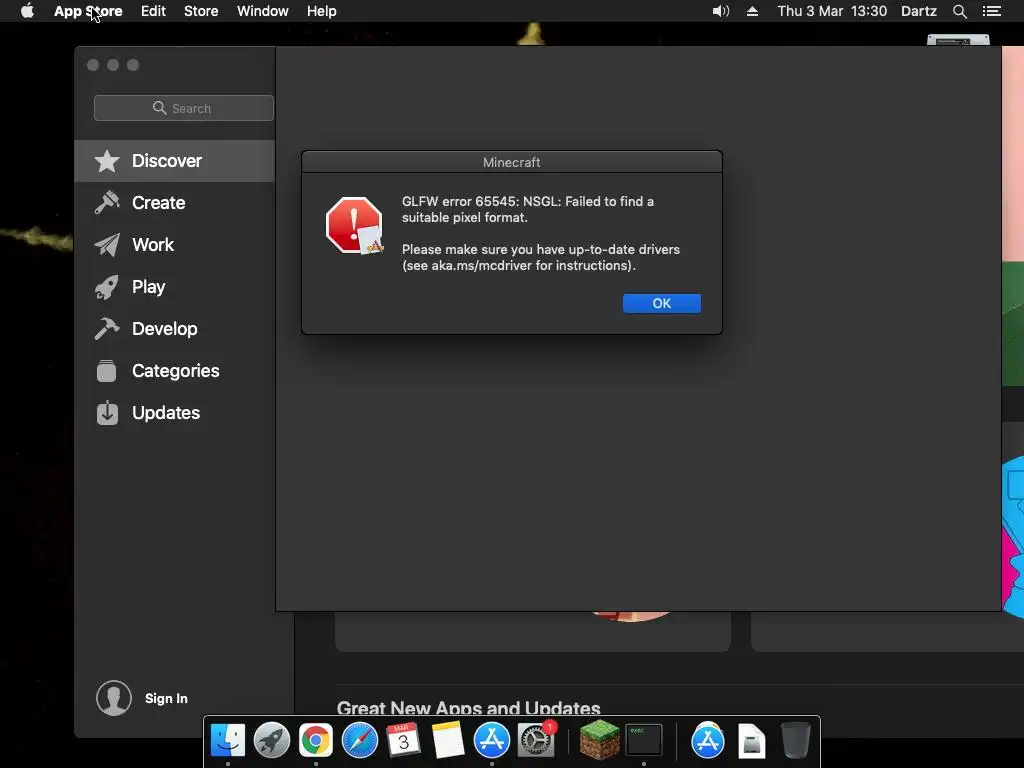Viewport: 1024px width, 768px height.
Task: Click the document file icon in the Dock
Action: click(752, 741)
